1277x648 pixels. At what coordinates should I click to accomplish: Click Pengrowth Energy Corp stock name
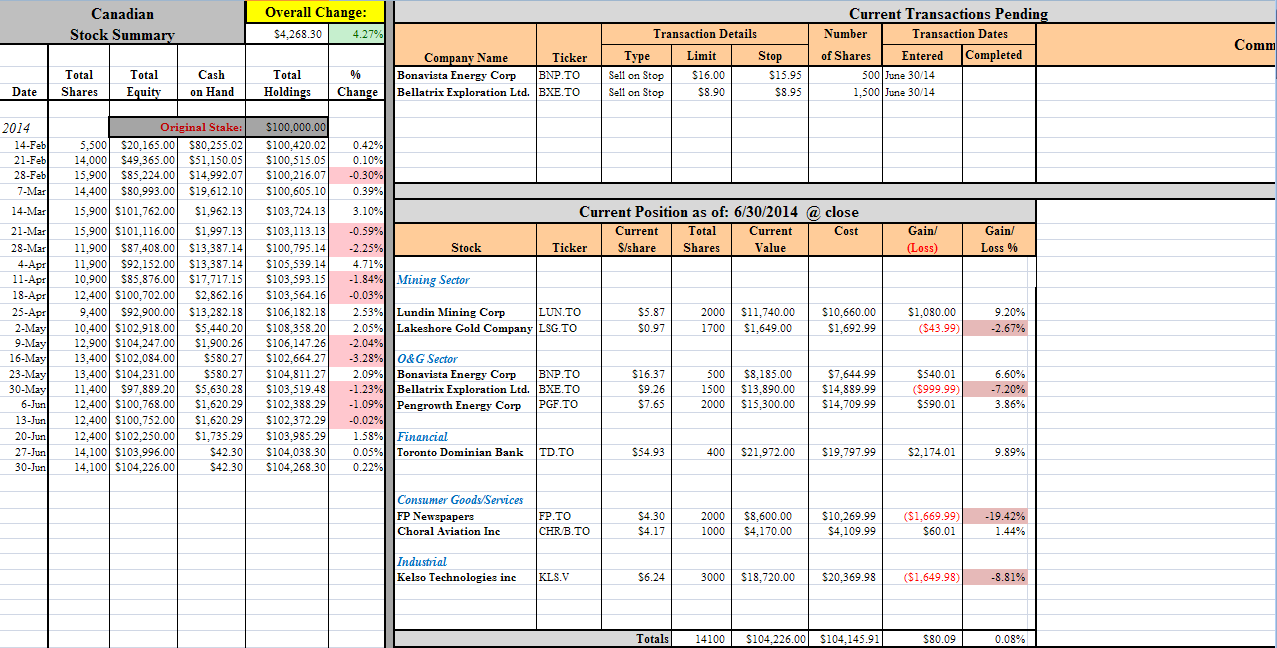pos(459,405)
